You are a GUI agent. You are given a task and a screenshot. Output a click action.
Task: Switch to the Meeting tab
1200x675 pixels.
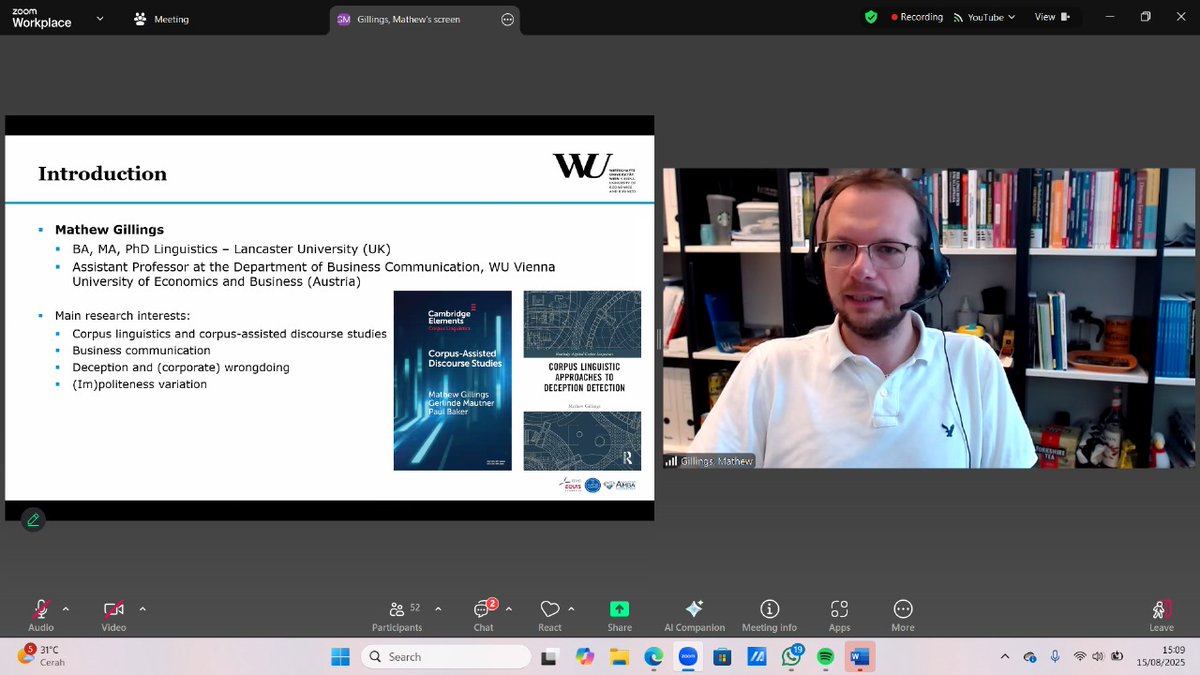click(x=164, y=19)
